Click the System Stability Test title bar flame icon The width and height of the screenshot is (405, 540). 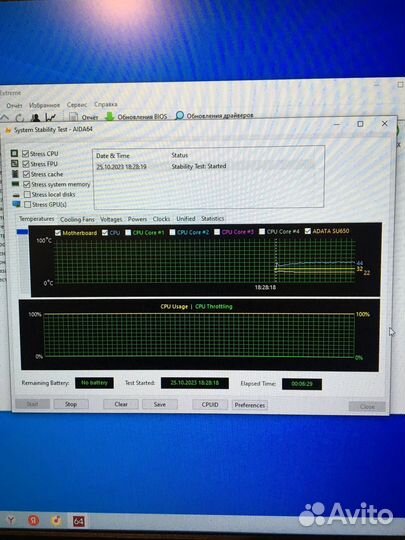[8, 130]
